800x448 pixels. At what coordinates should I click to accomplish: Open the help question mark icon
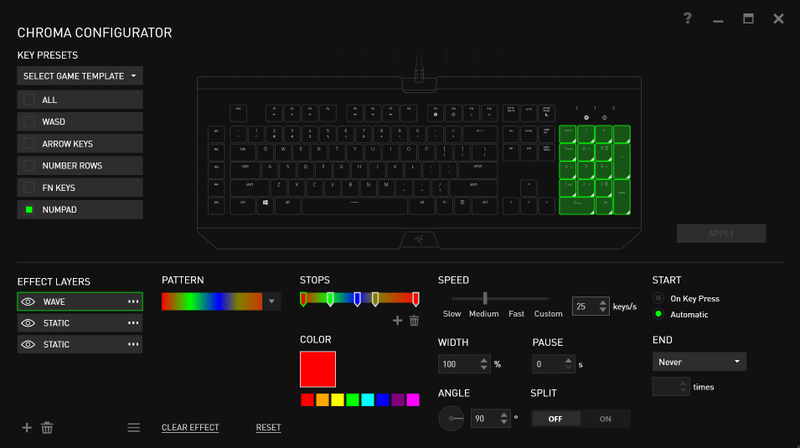click(x=687, y=18)
